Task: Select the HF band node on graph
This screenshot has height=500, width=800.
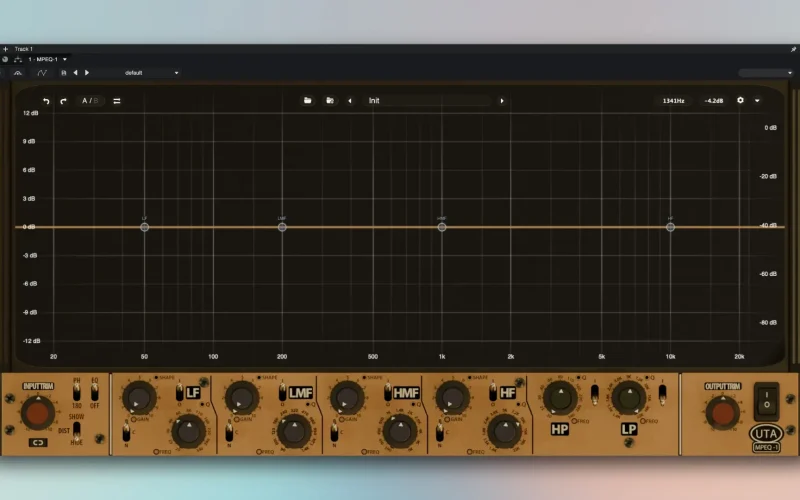Action: click(670, 227)
